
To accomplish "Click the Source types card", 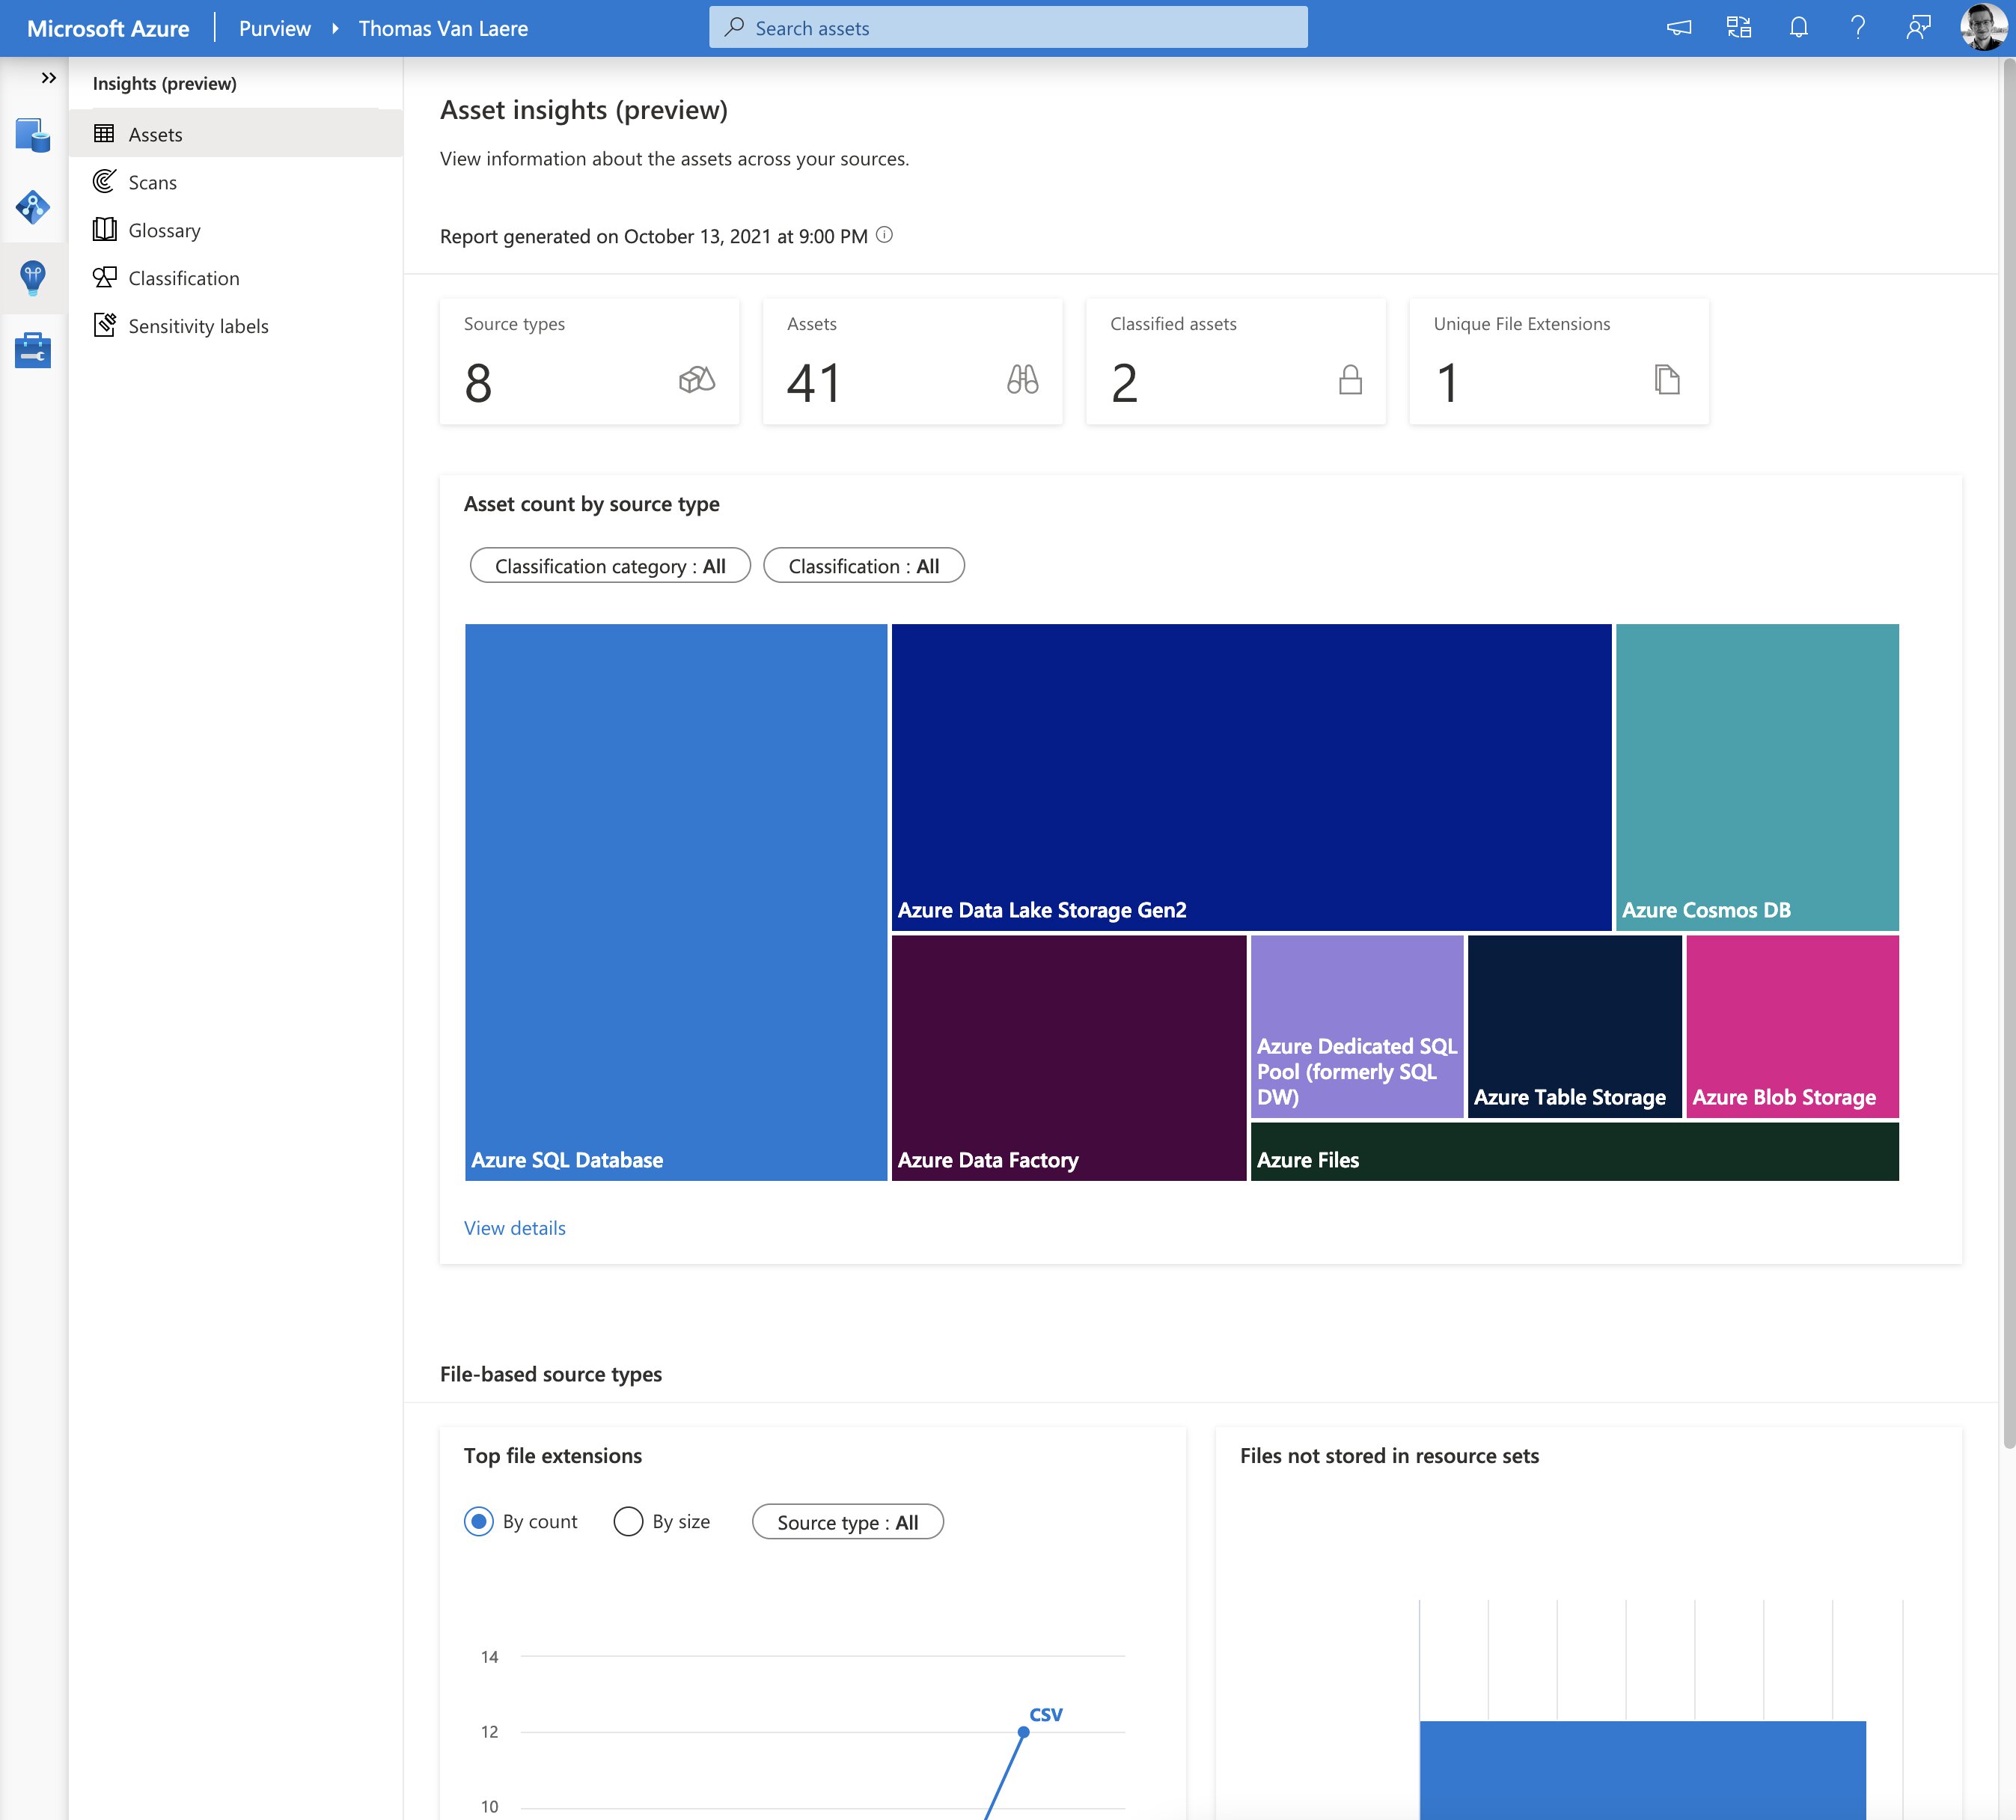I will tap(589, 361).
